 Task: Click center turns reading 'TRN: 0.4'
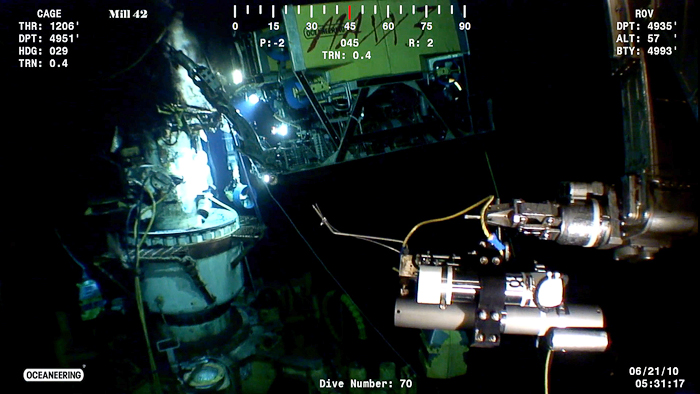347,56
